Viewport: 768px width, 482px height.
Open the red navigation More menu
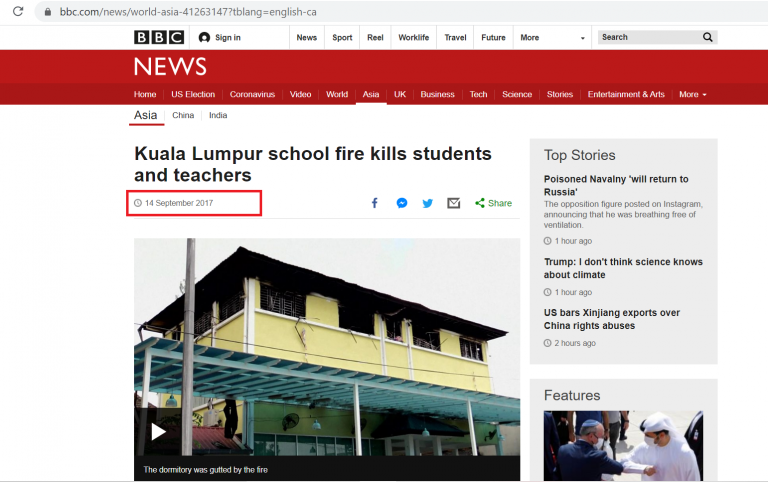pyautogui.click(x=693, y=94)
